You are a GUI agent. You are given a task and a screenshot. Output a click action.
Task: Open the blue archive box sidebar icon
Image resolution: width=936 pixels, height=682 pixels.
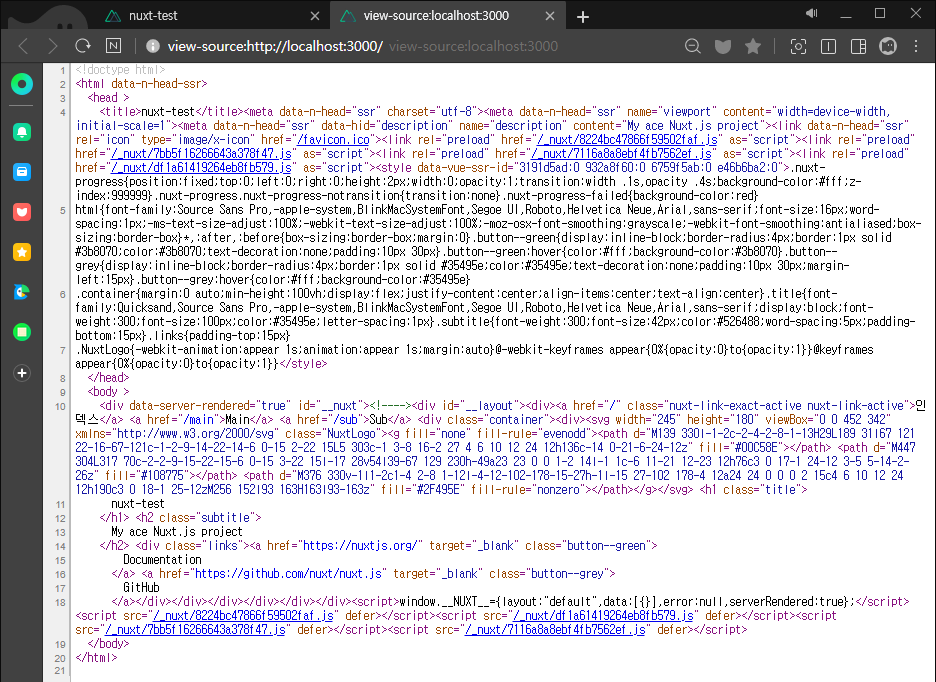22,172
